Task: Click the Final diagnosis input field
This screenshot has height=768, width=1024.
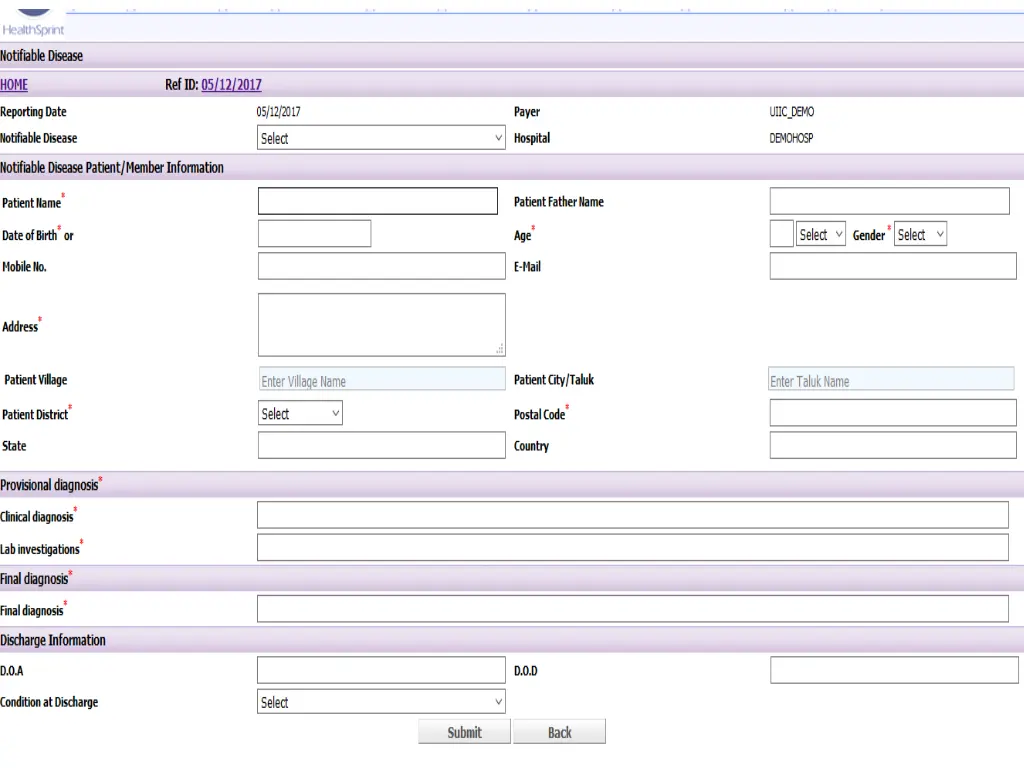Action: [x=633, y=609]
